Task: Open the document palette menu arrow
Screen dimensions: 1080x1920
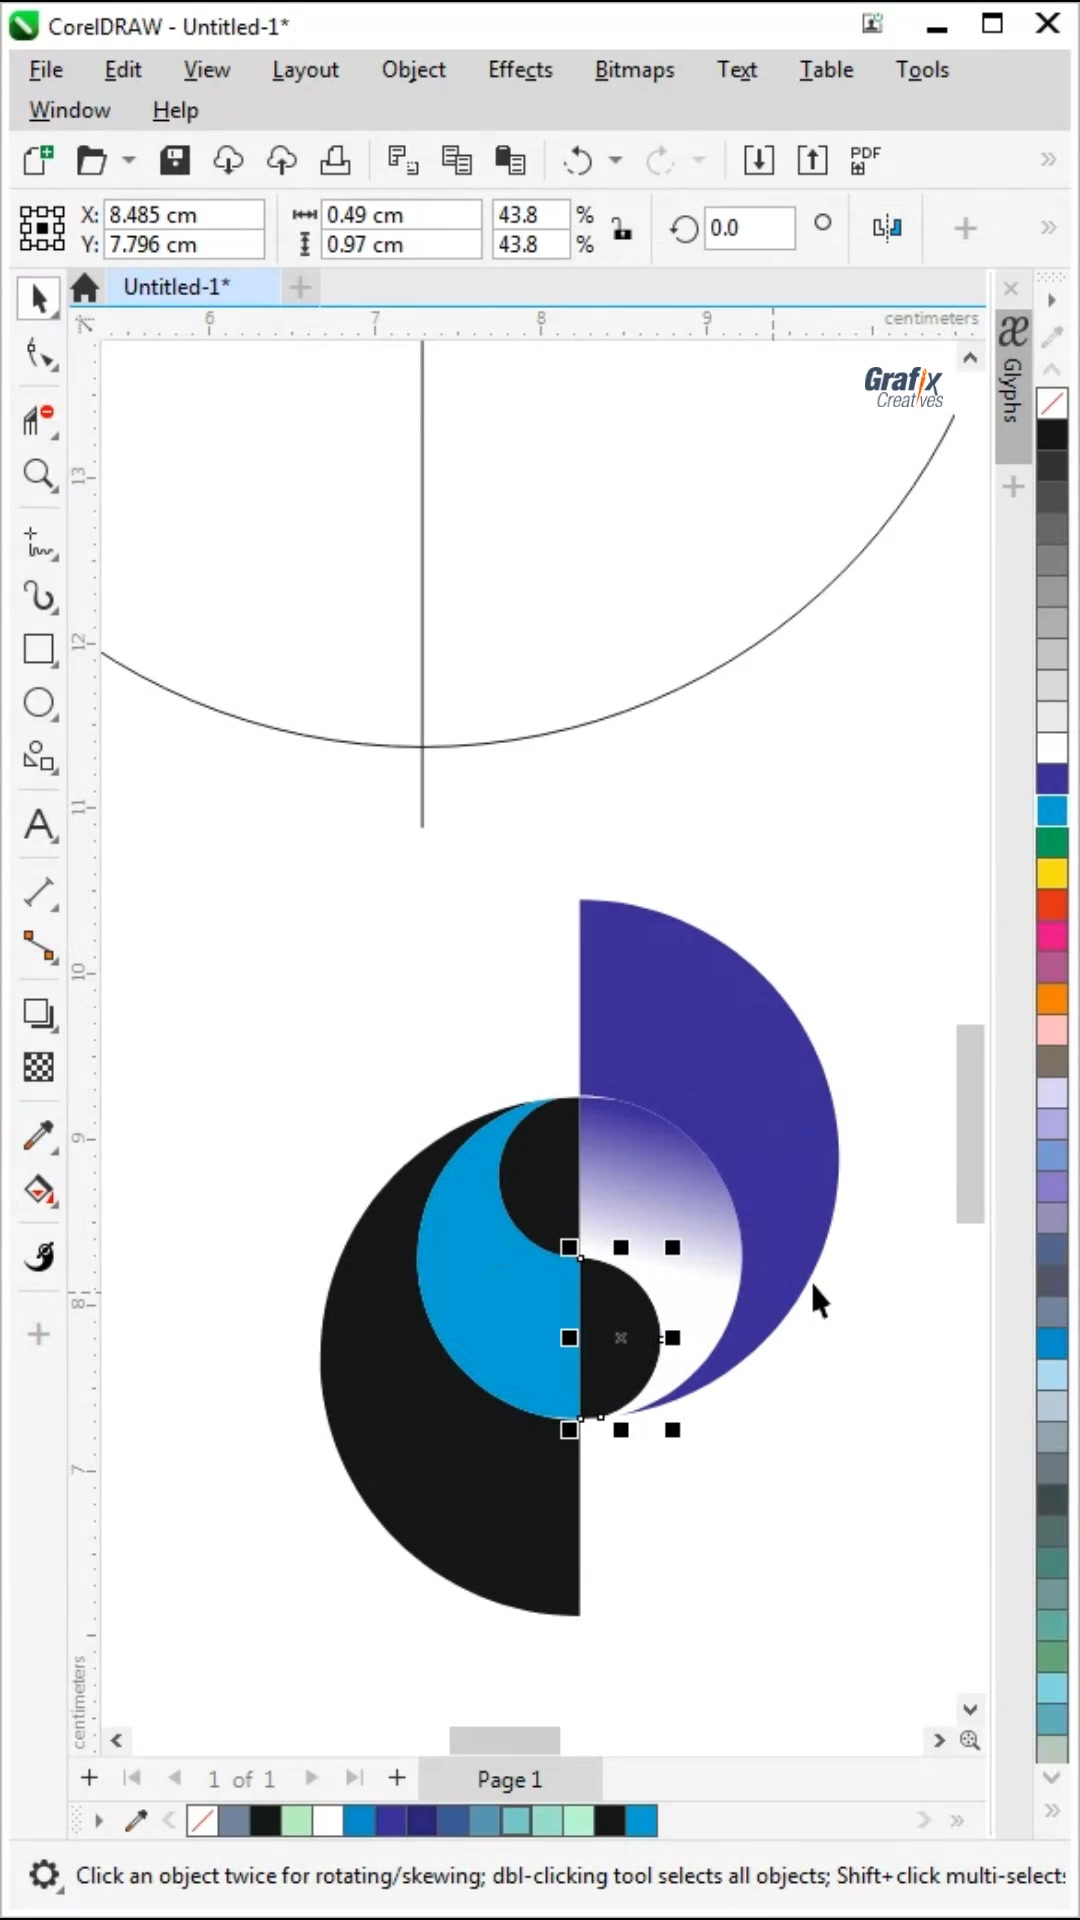Action: (98, 1821)
